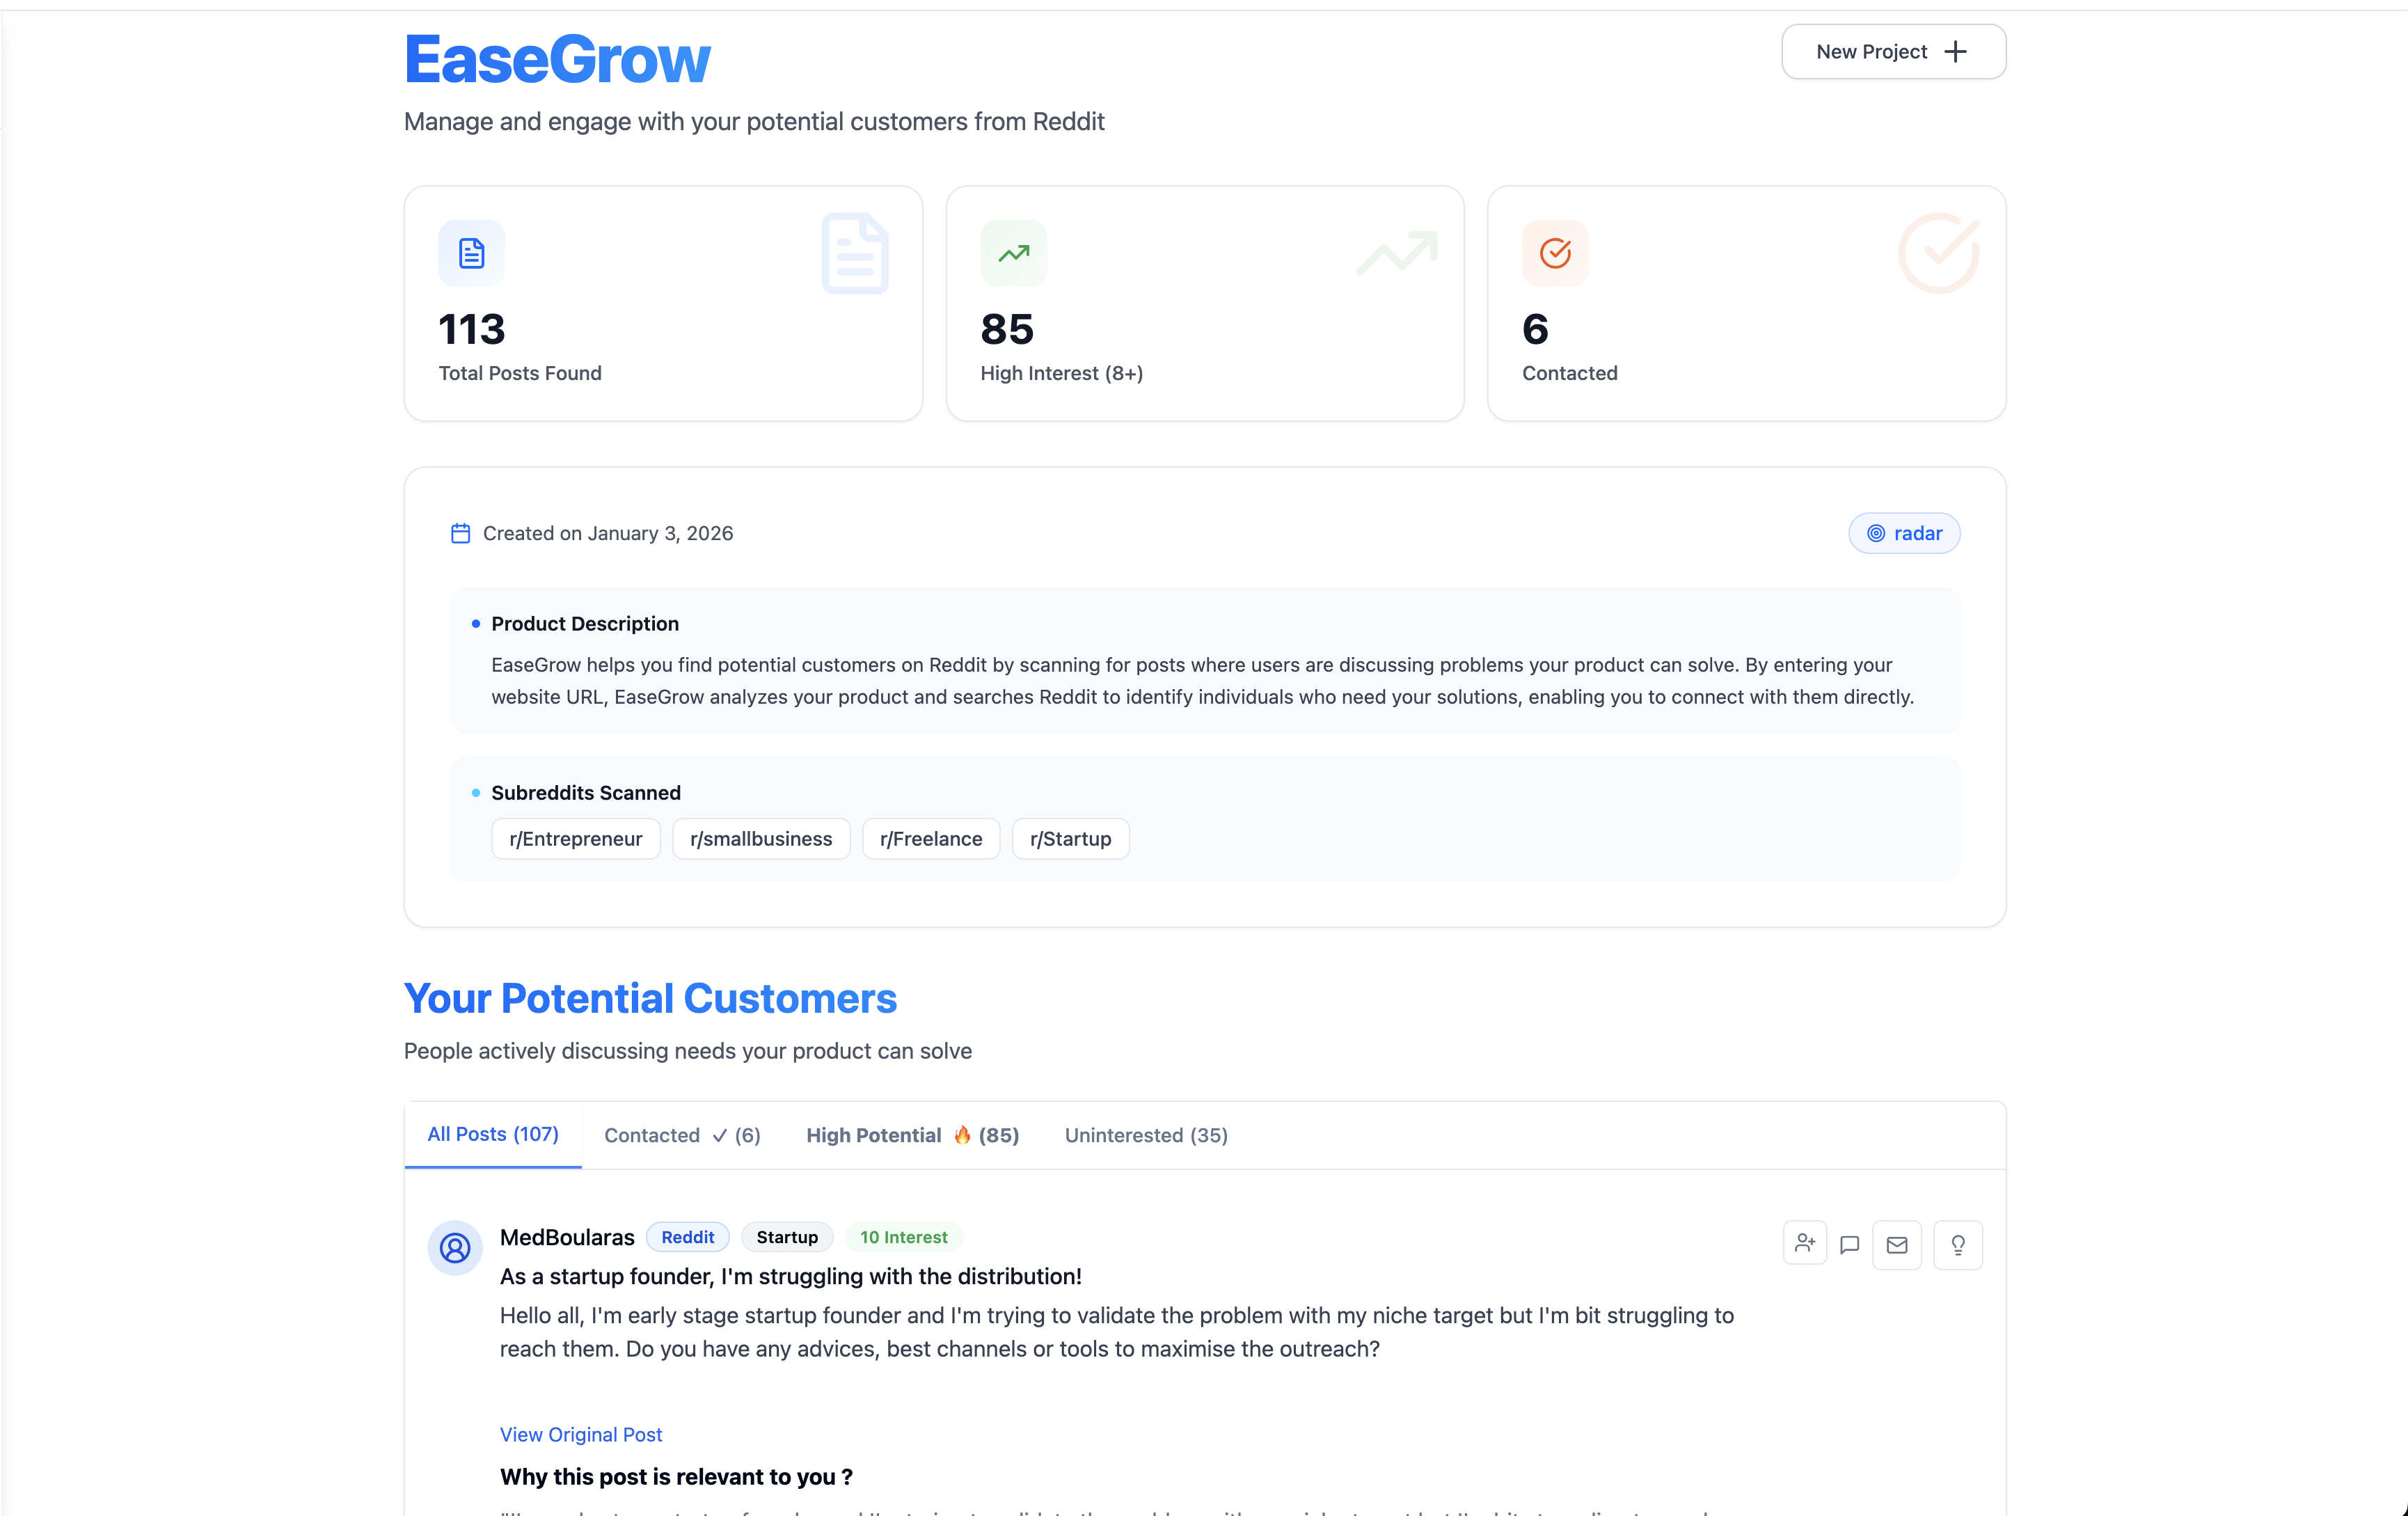Switch to the Contacted tab
The image size is (2408, 1516).
[x=682, y=1135]
